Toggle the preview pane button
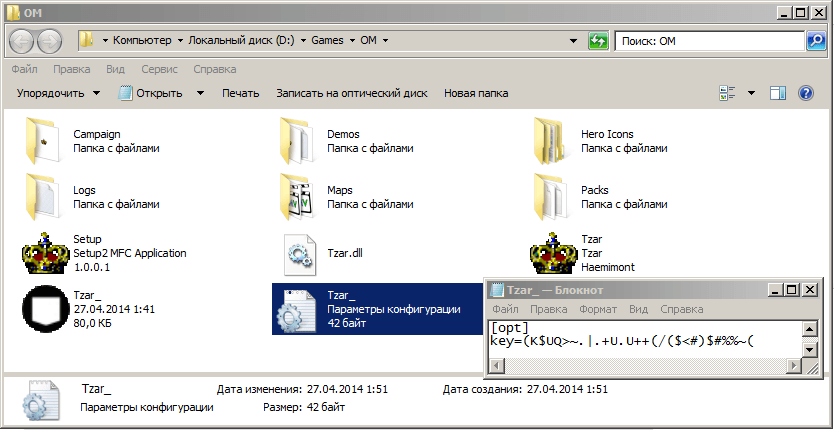 [778, 93]
